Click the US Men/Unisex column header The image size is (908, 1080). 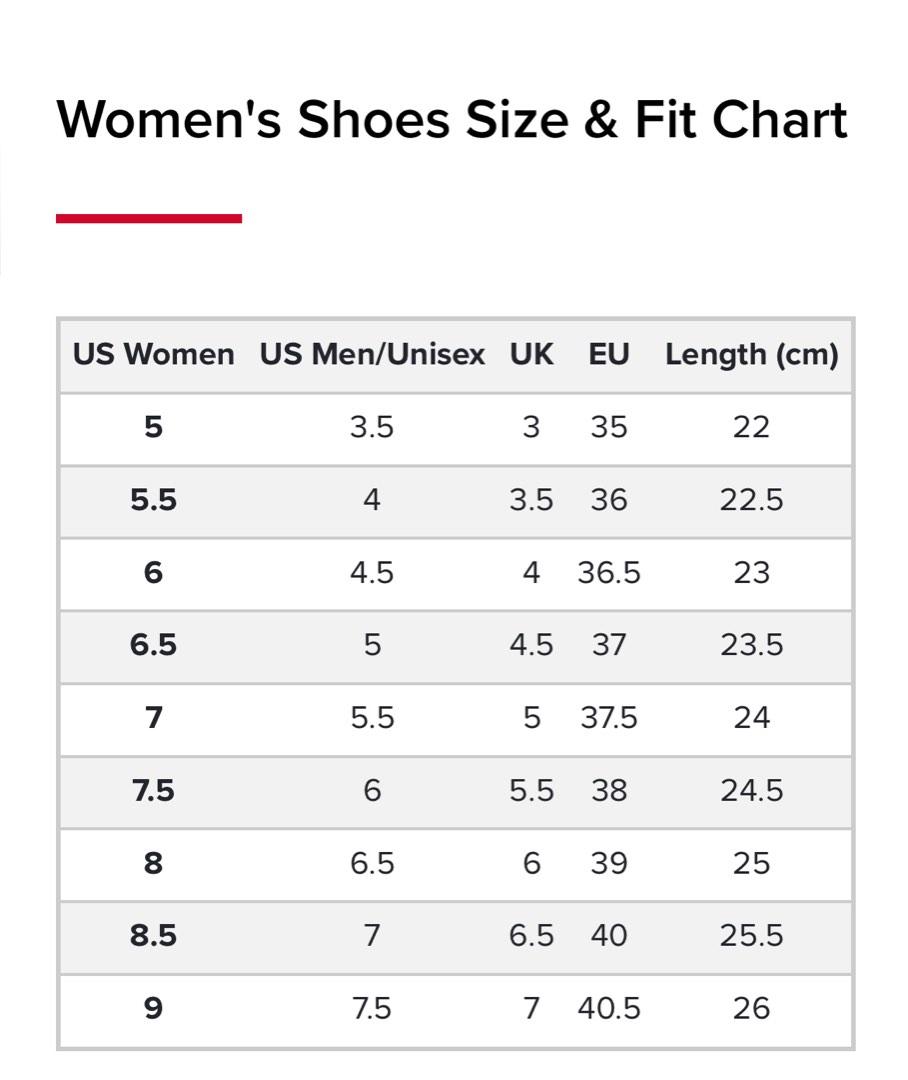pos(372,355)
